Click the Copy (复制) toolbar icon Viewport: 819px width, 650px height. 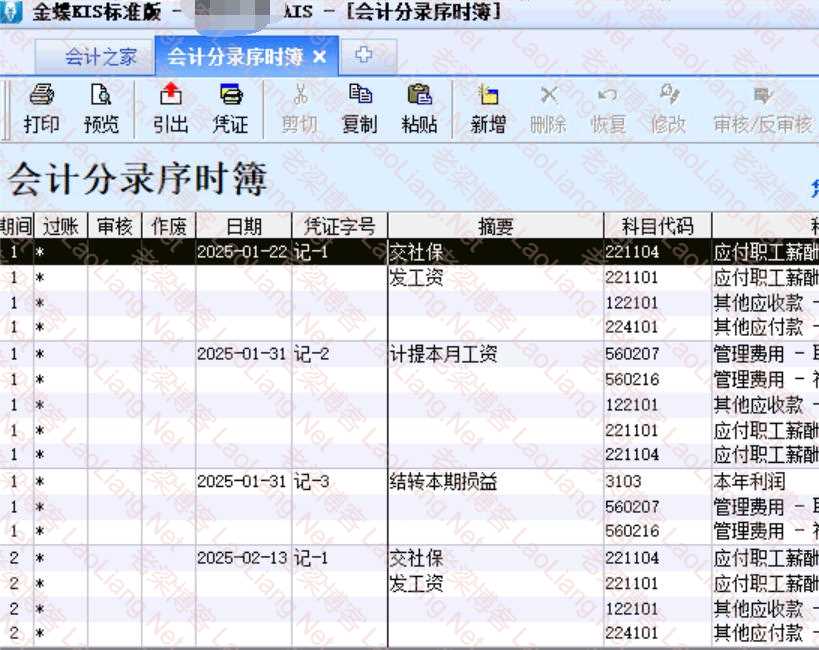pyautogui.click(x=359, y=109)
